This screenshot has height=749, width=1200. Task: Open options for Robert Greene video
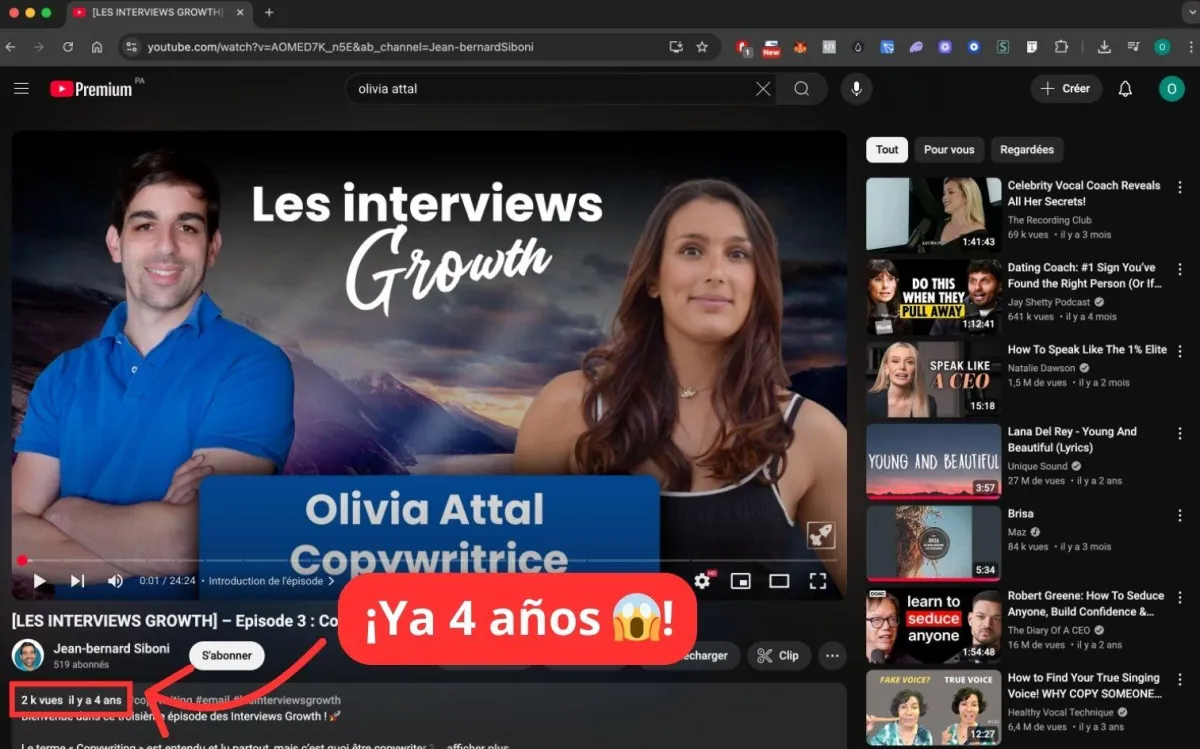(1180, 597)
